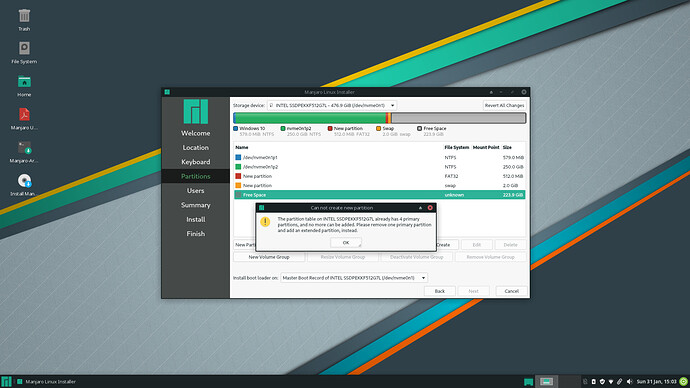Image resolution: width=690 pixels, height=388 pixels.
Task: Switch to the first workspace thumbnail
Action: 547,381
